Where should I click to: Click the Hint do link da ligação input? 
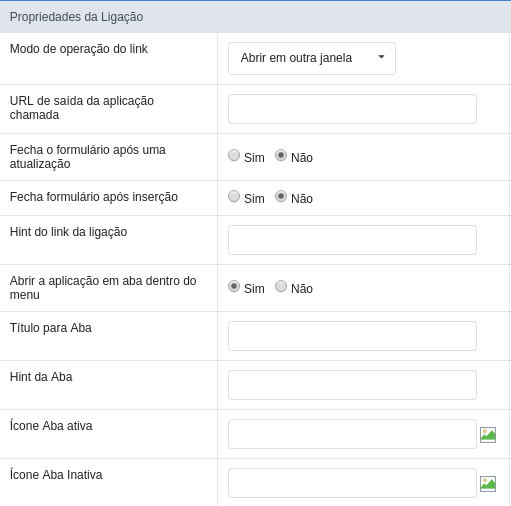[x=352, y=240]
